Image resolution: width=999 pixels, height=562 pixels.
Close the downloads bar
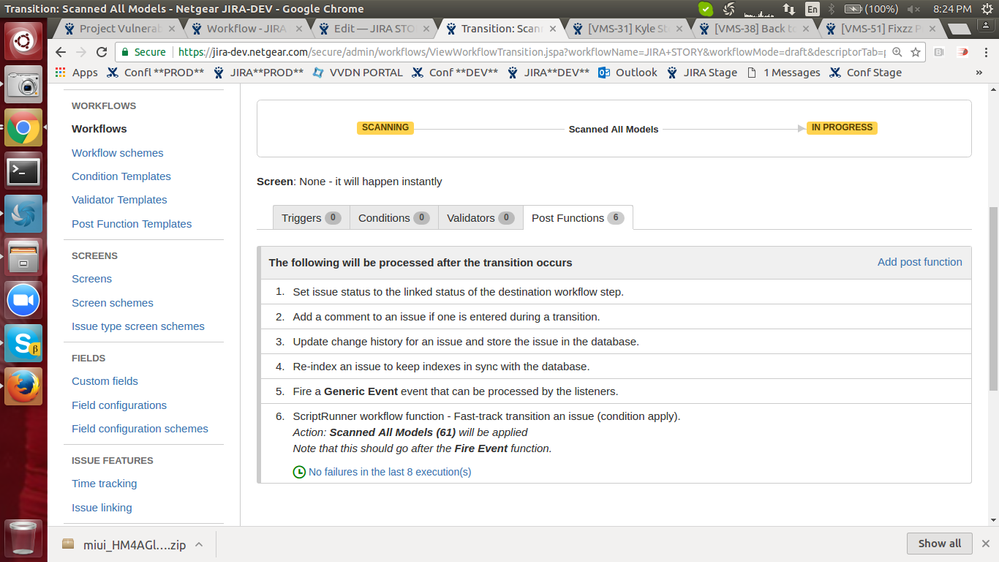coord(986,544)
